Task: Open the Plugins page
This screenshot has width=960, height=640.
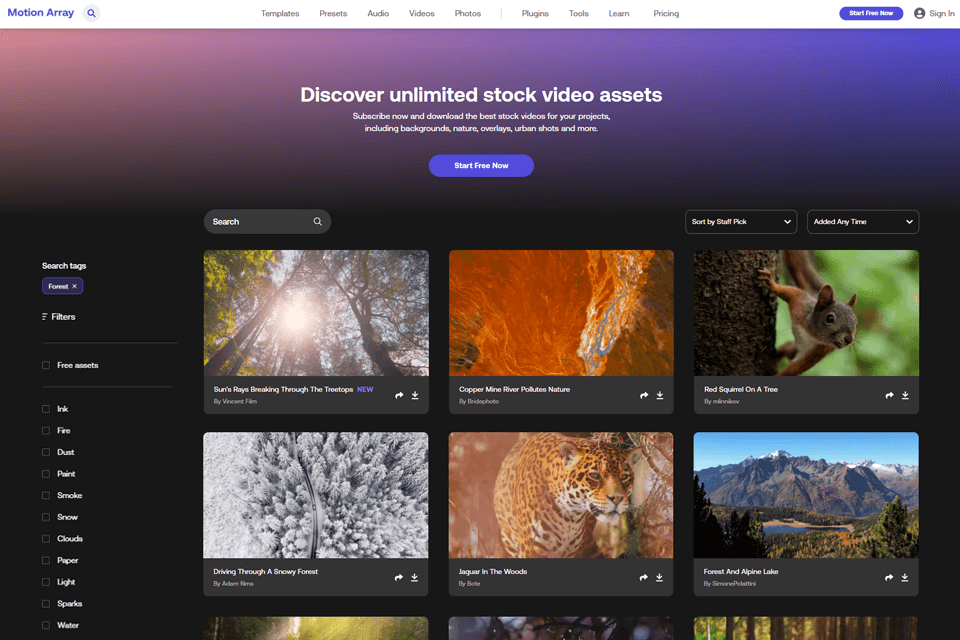Action: coord(535,13)
